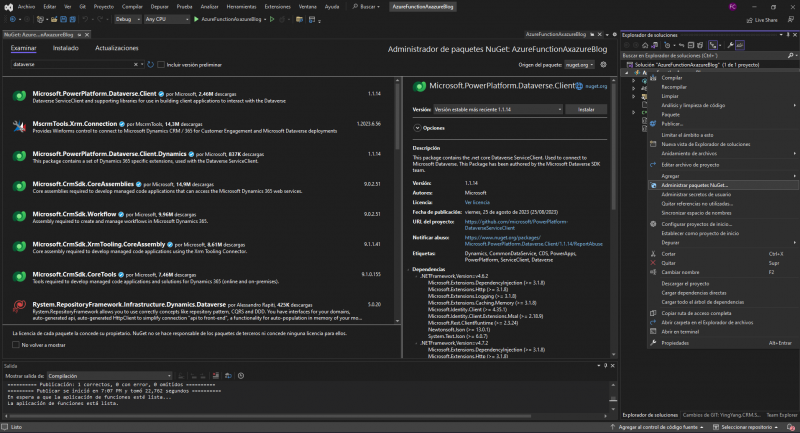
Task: Open the Debug configuration dropdown
Action: click(128, 19)
